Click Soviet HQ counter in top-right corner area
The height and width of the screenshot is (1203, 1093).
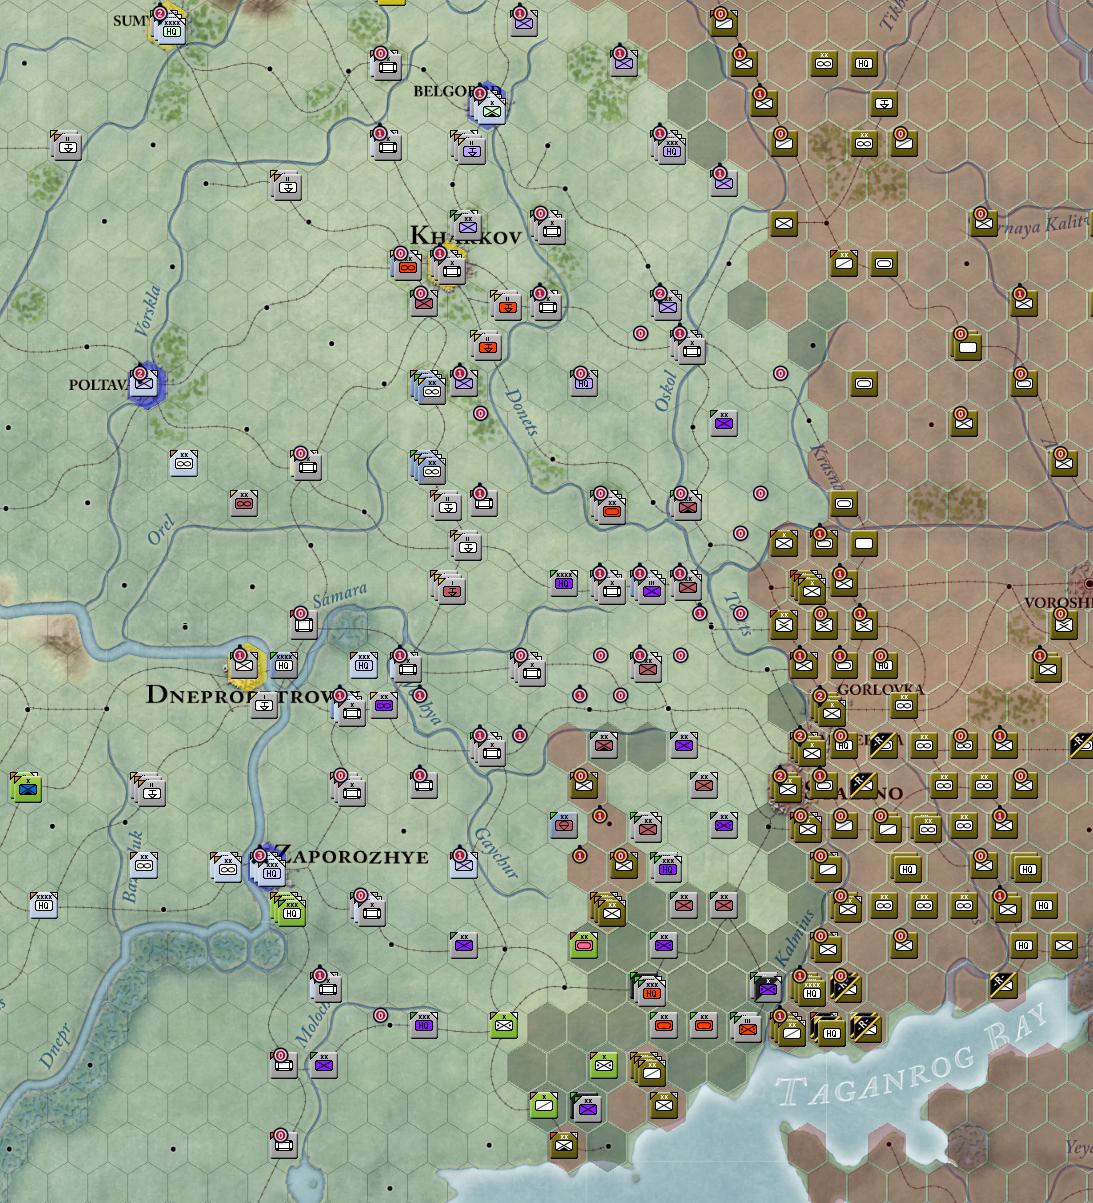864,64
